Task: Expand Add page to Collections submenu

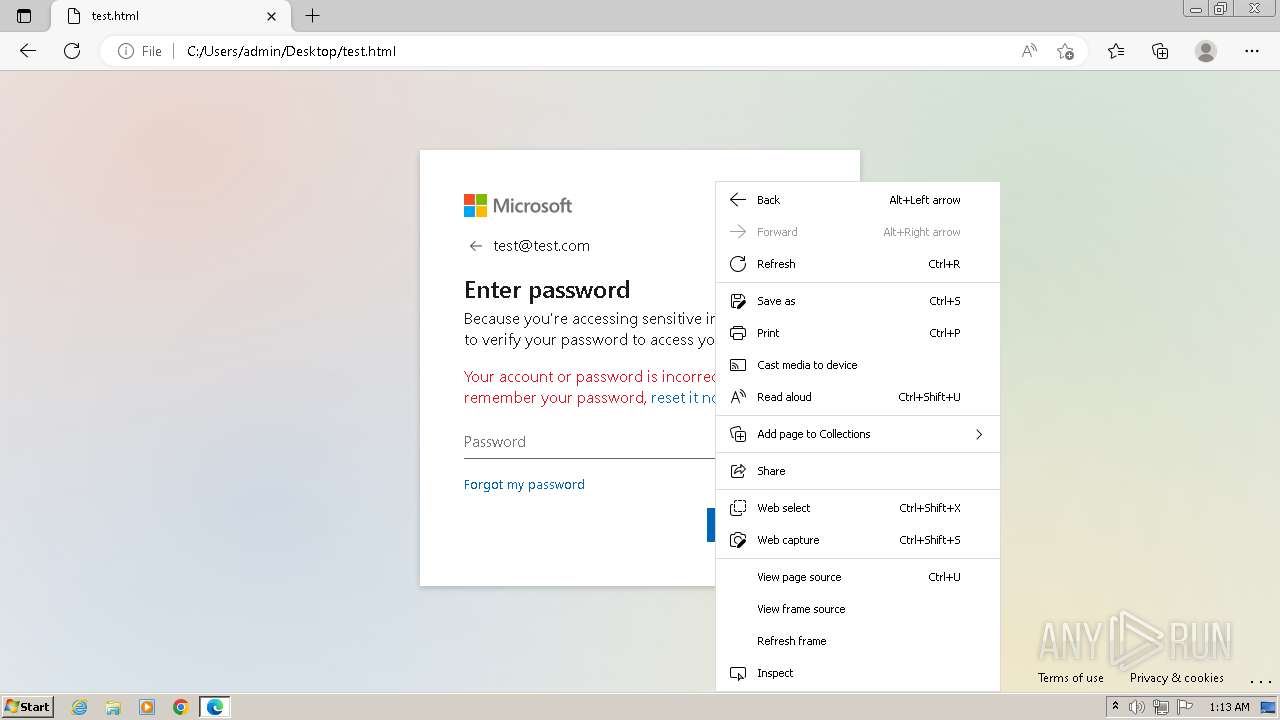Action: click(858, 434)
